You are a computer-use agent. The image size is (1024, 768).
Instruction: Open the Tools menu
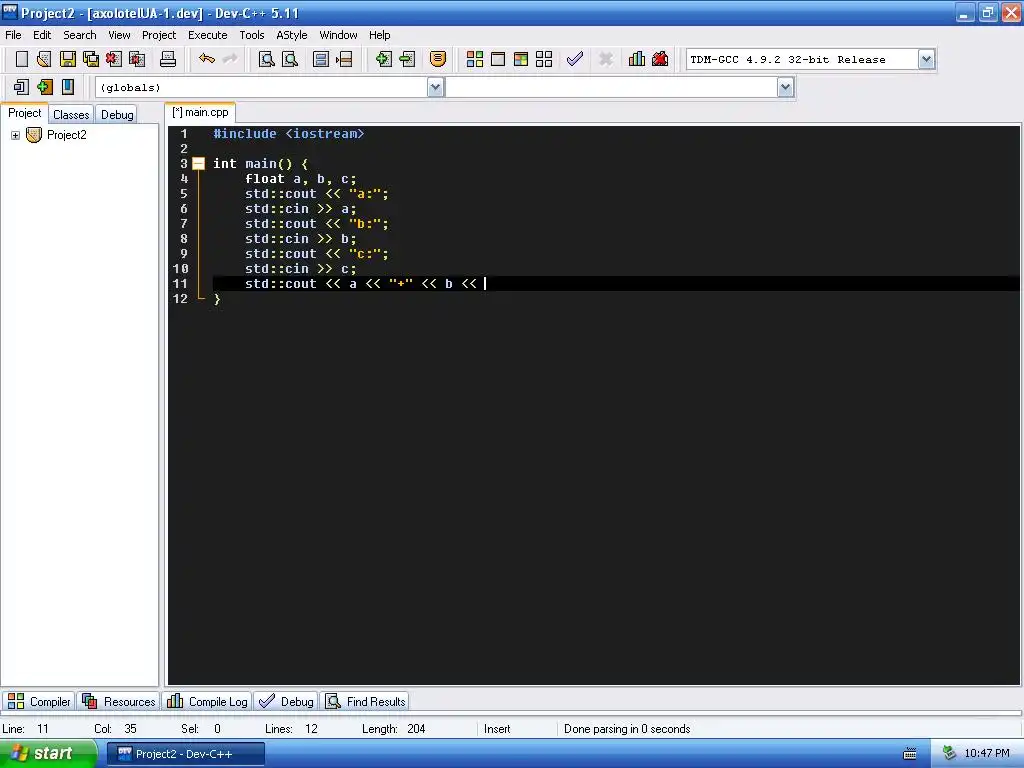(x=251, y=35)
